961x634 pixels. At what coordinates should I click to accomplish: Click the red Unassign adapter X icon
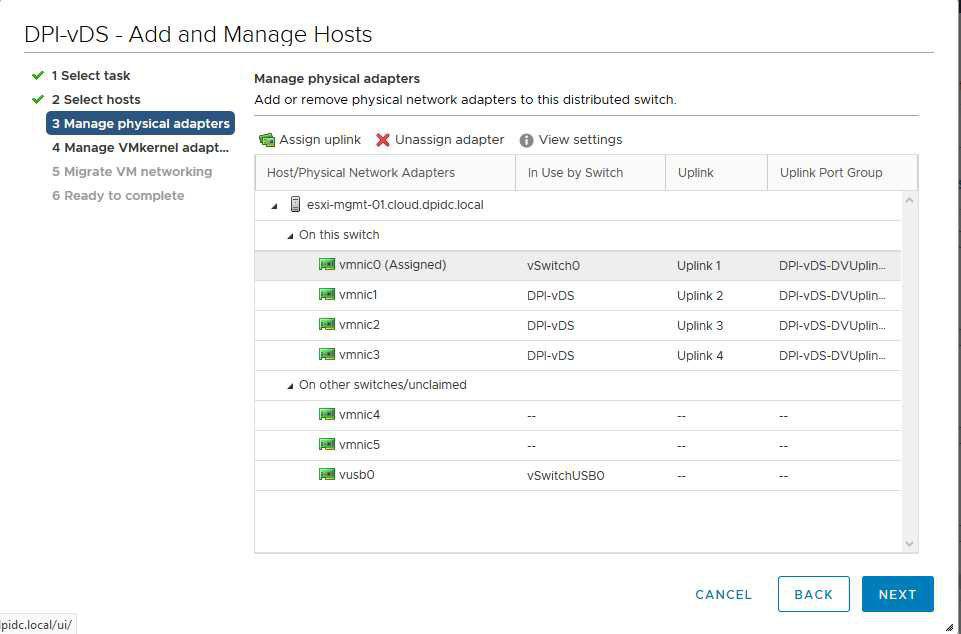tap(382, 140)
